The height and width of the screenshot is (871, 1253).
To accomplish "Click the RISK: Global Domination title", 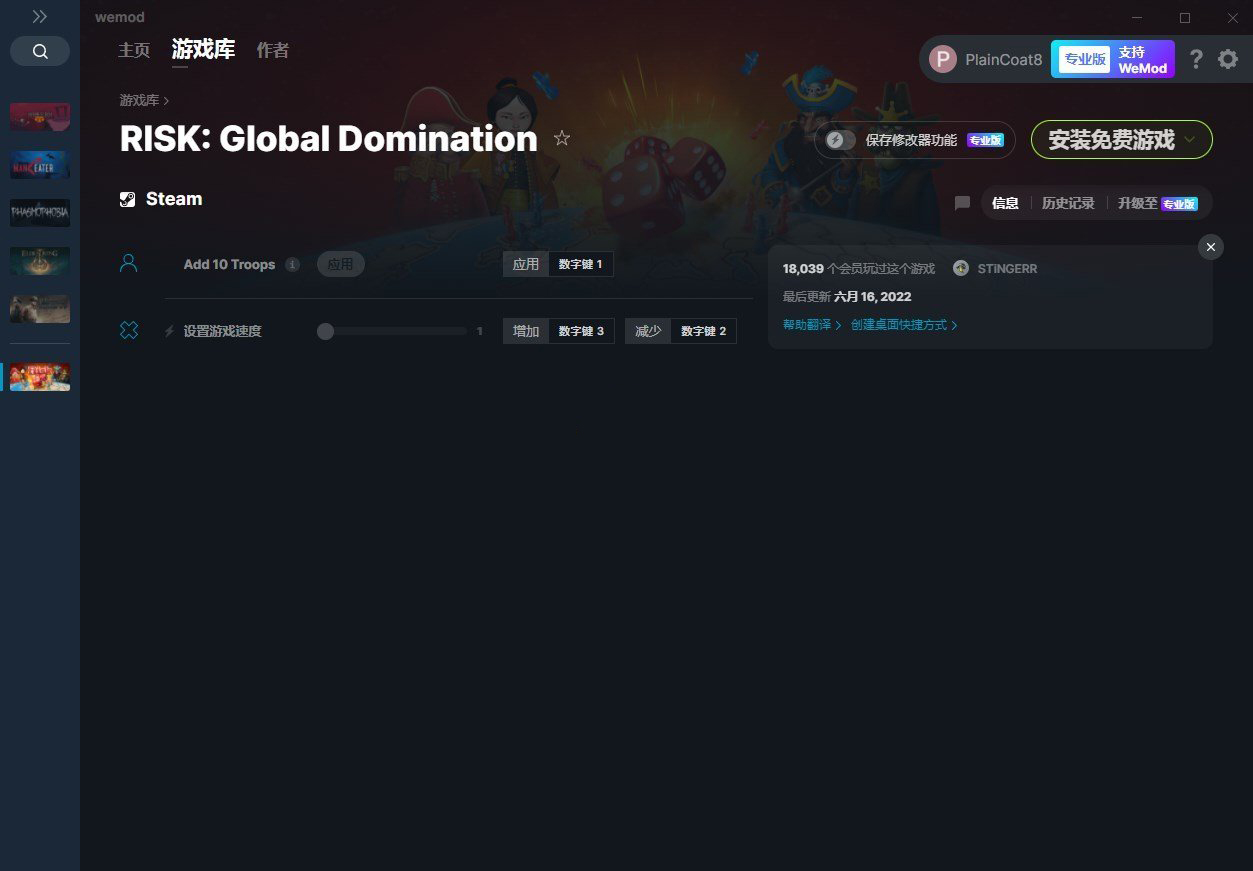I will click(x=329, y=139).
